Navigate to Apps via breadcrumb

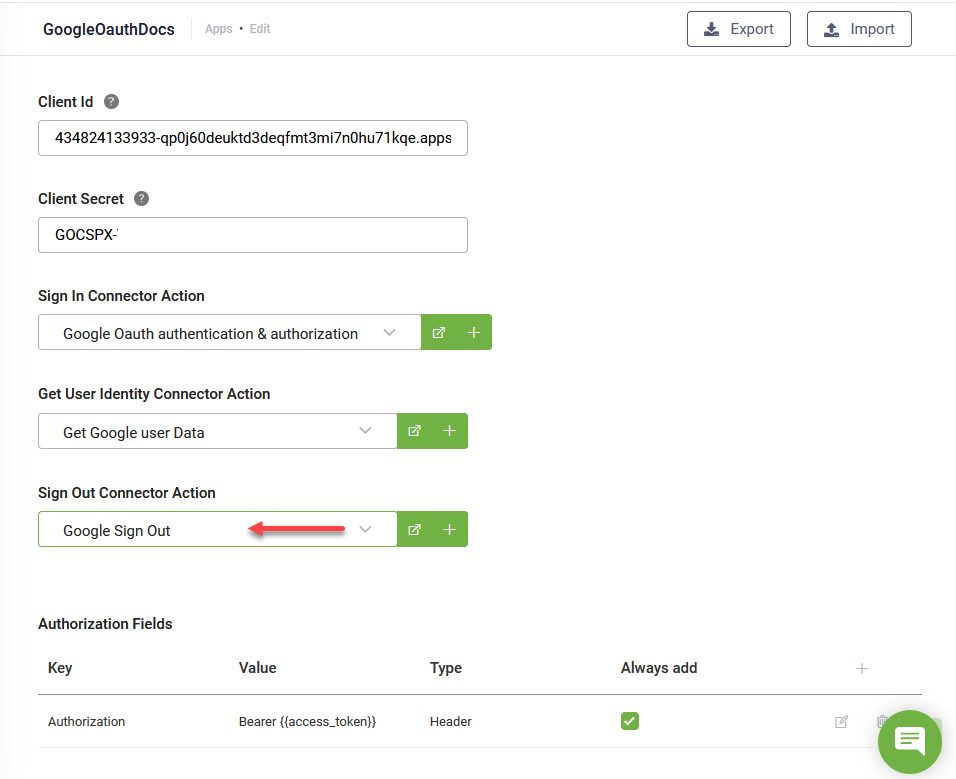click(218, 28)
